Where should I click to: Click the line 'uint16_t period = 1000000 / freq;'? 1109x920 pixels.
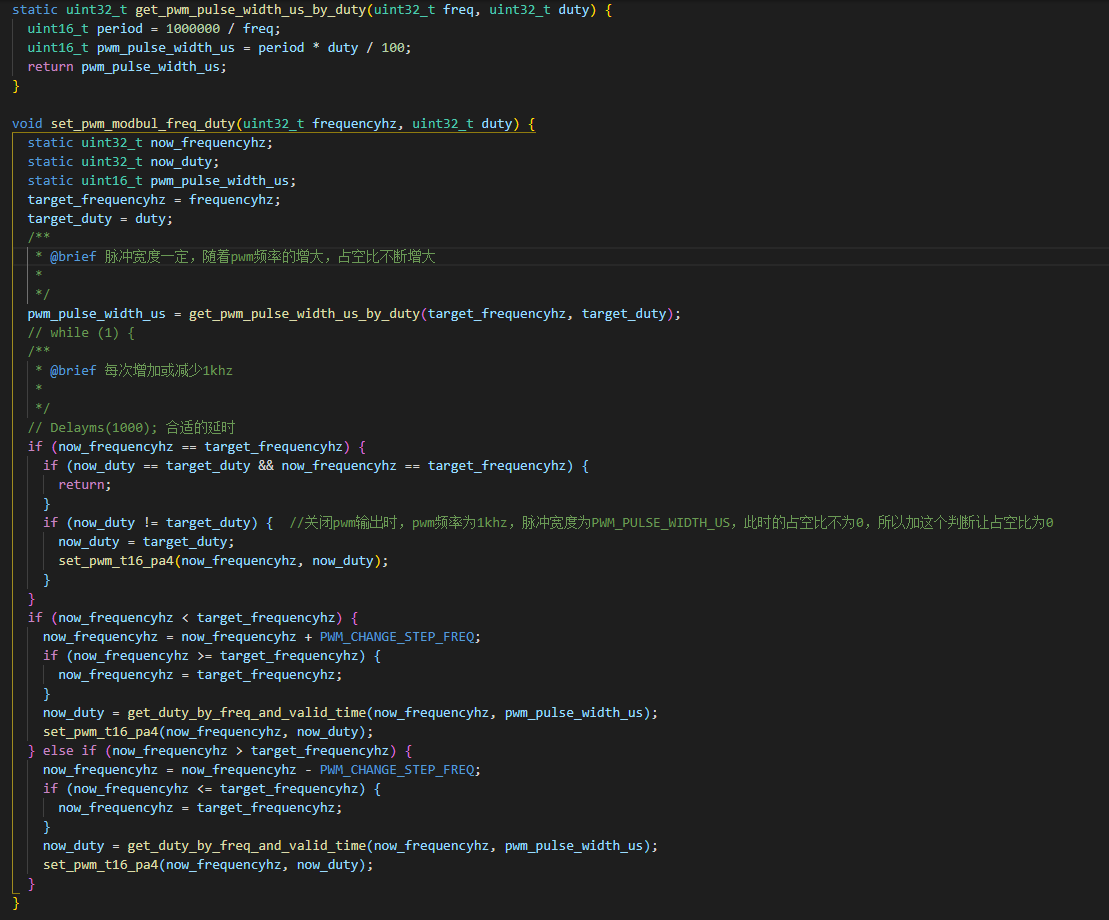tap(153, 29)
